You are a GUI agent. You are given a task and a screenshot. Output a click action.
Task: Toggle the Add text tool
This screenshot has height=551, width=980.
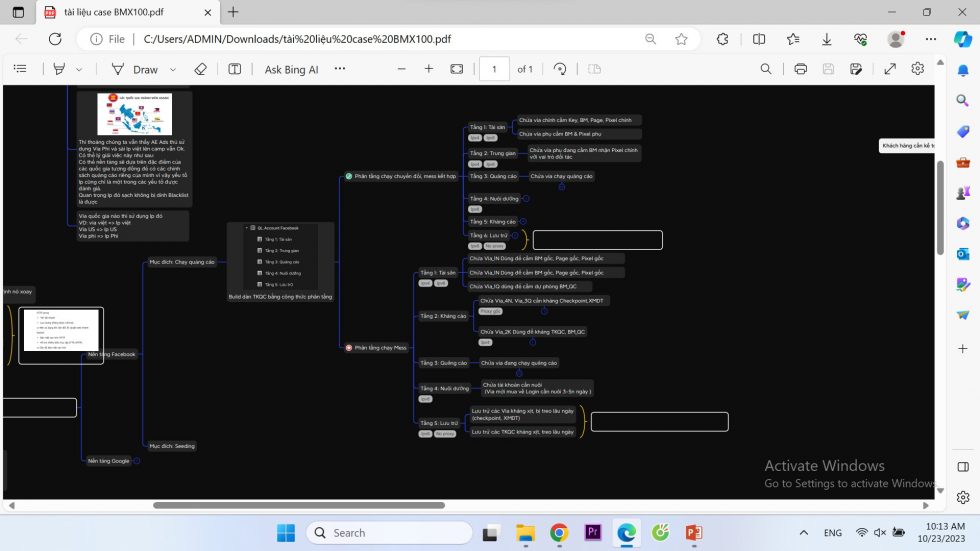coord(235,69)
